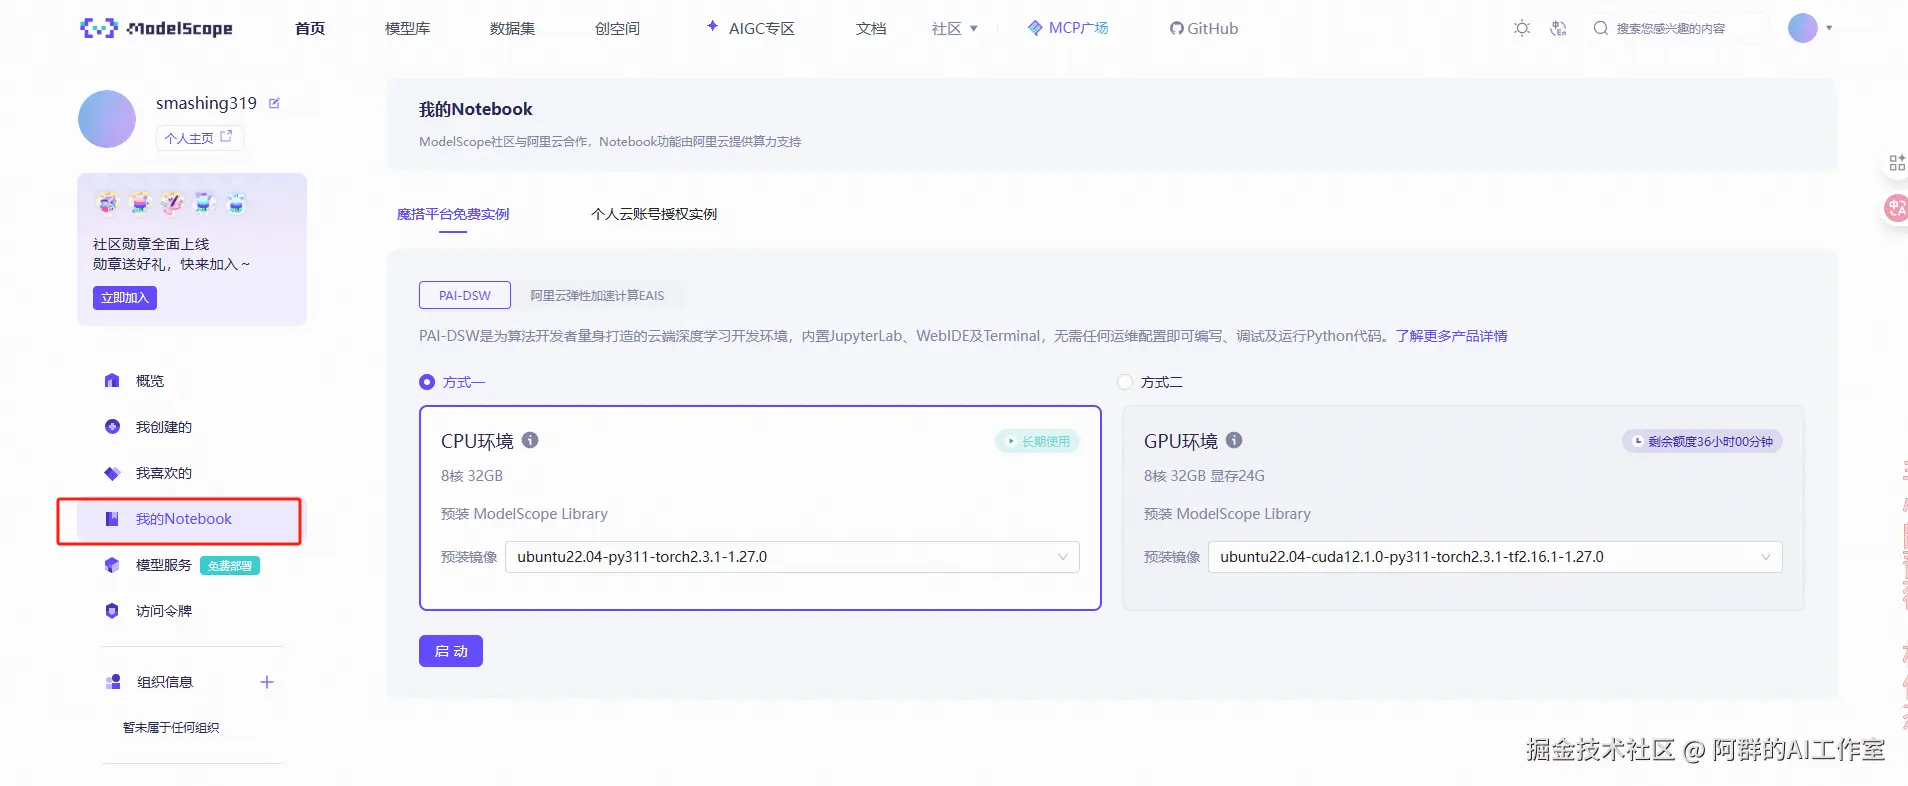
Task: Select the GPU环境 card
Action: point(1463,508)
